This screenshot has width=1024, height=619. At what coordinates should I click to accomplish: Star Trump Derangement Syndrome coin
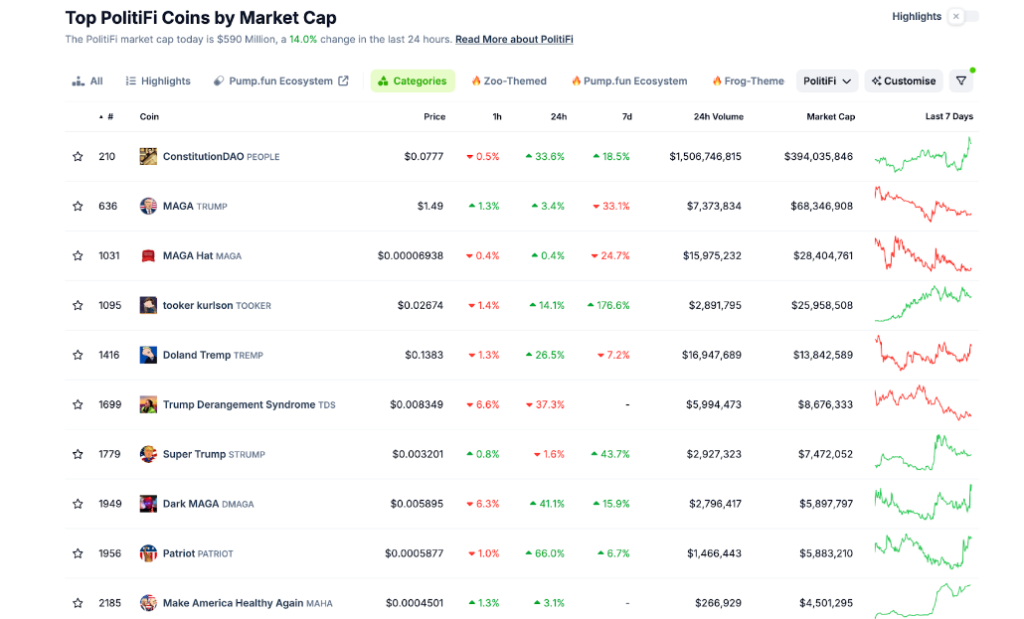click(x=78, y=405)
